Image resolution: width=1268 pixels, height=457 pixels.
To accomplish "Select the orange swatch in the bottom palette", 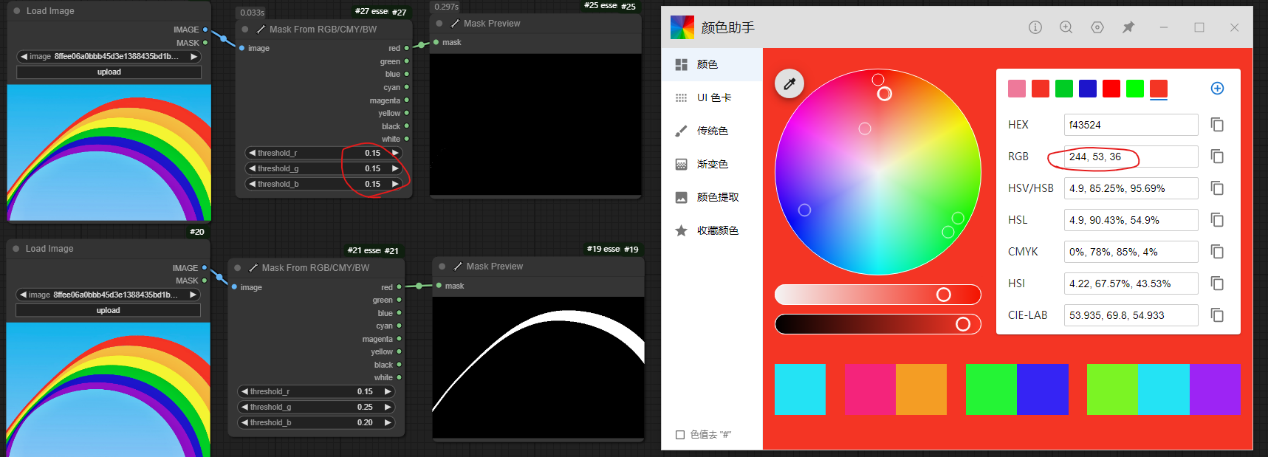I will point(921,389).
